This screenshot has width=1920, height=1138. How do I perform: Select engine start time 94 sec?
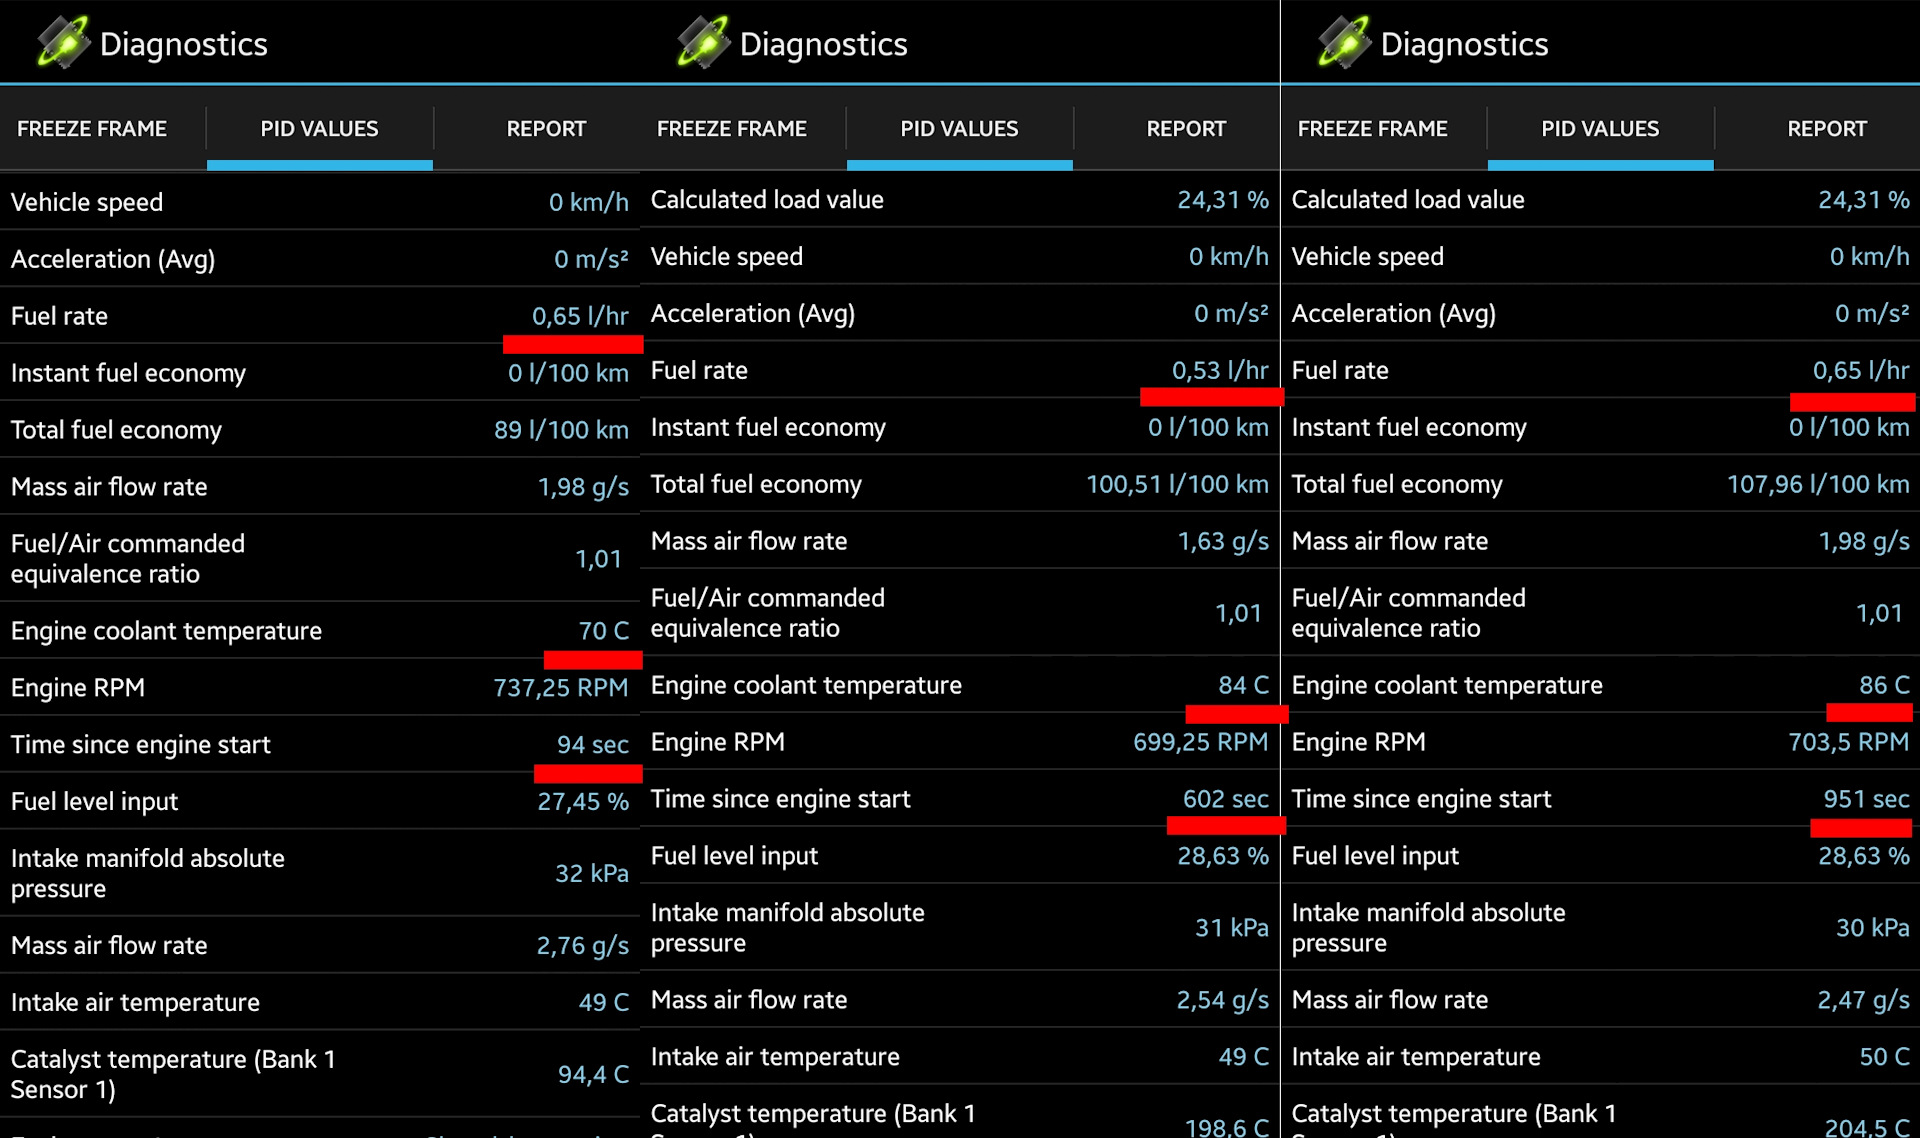coord(593,745)
